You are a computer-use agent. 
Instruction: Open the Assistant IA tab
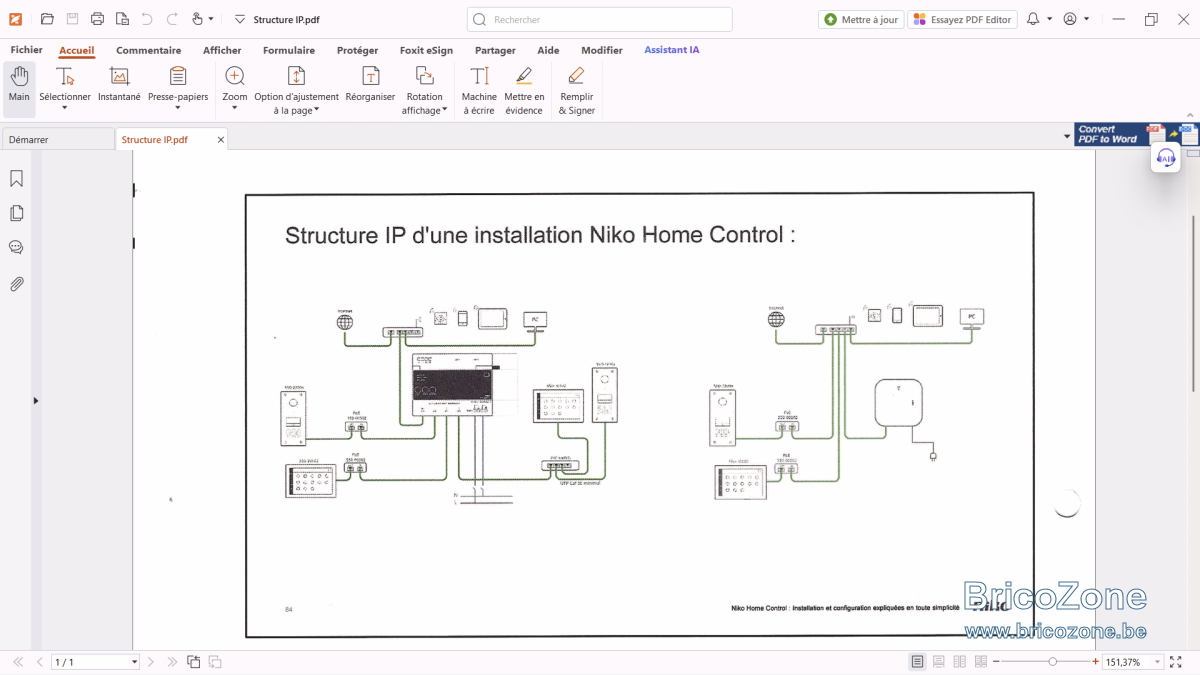point(672,50)
